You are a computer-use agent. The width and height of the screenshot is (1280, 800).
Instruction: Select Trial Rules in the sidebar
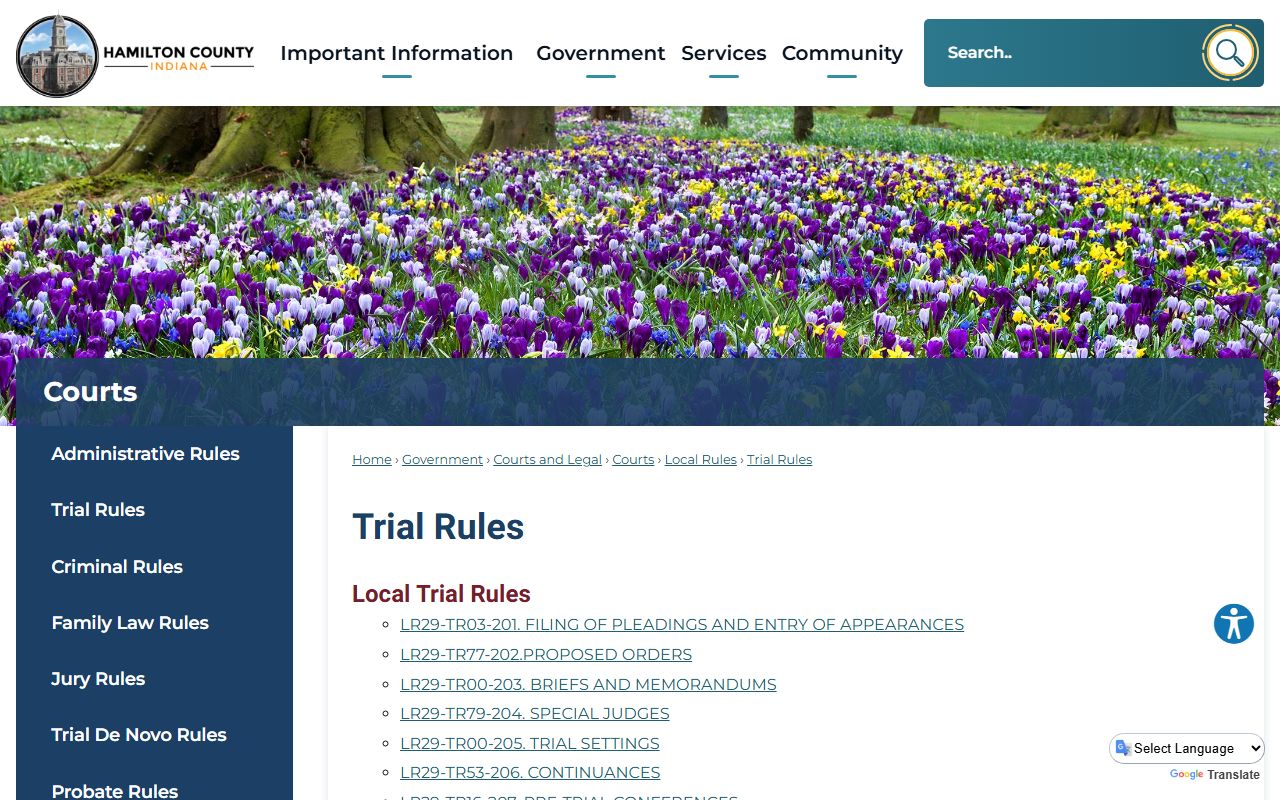(x=154, y=510)
